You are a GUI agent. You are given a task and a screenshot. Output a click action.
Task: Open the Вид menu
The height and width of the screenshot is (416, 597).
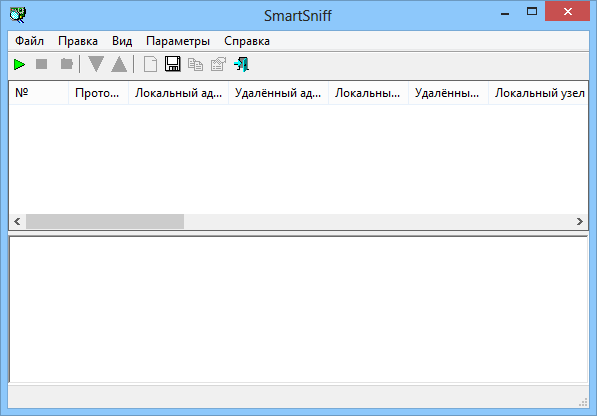coord(122,41)
